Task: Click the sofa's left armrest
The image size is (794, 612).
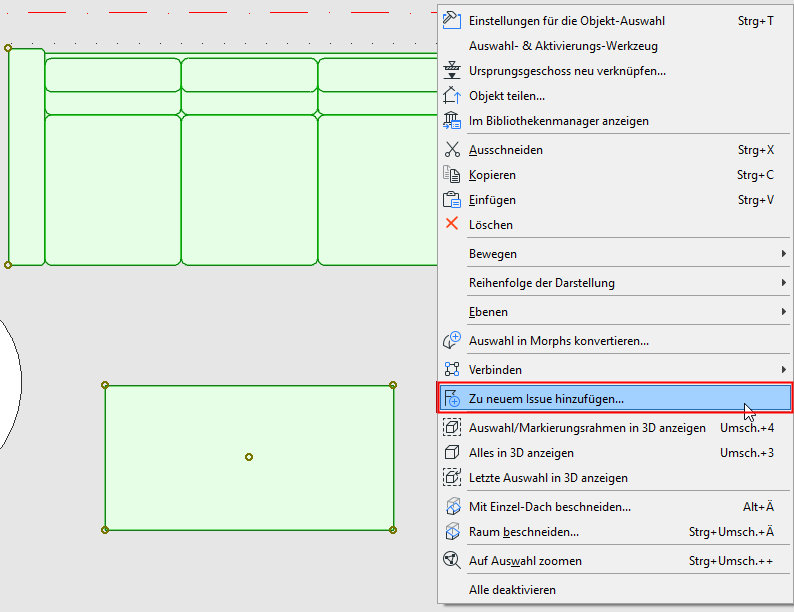Action: [x=26, y=157]
